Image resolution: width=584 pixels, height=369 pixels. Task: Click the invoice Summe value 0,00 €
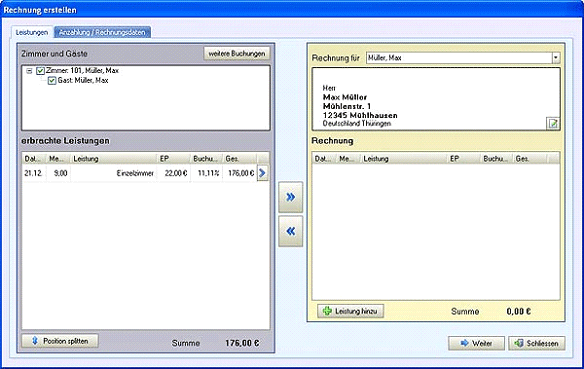click(518, 312)
